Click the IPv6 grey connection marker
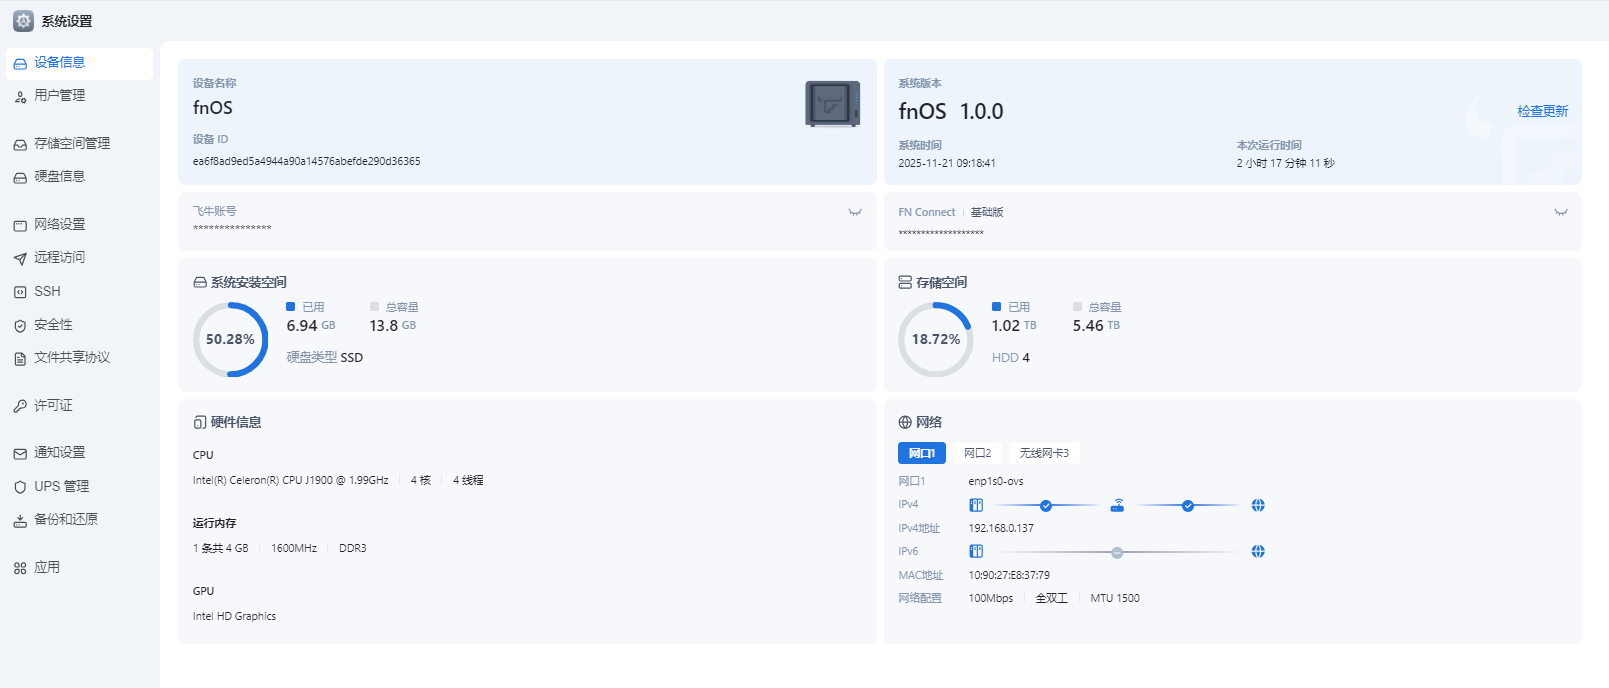The height and width of the screenshot is (688, 1609). tap(1117, 552)
